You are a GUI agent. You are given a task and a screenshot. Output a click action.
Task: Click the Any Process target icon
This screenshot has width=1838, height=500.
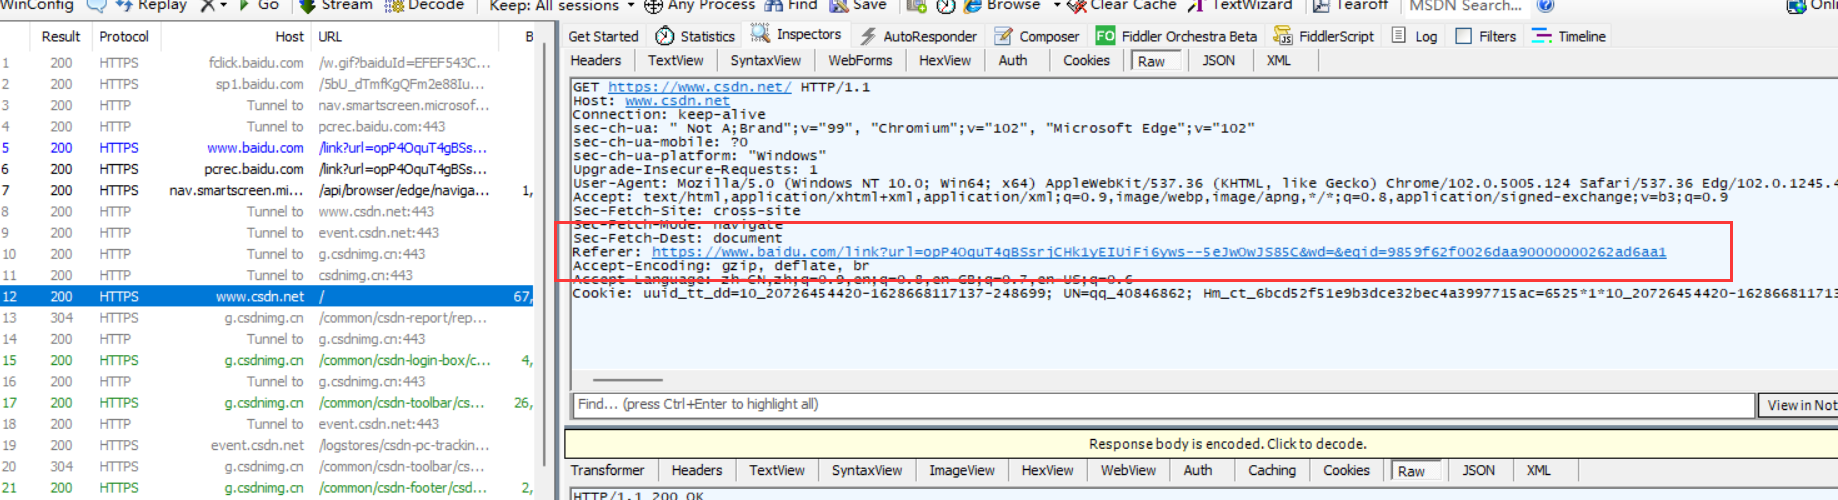(x=653, y=5)
